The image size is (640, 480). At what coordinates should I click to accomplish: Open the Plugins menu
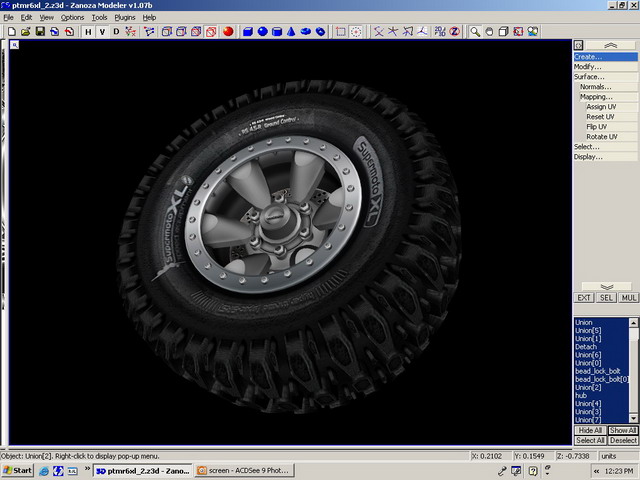click(x=125, y=17)
